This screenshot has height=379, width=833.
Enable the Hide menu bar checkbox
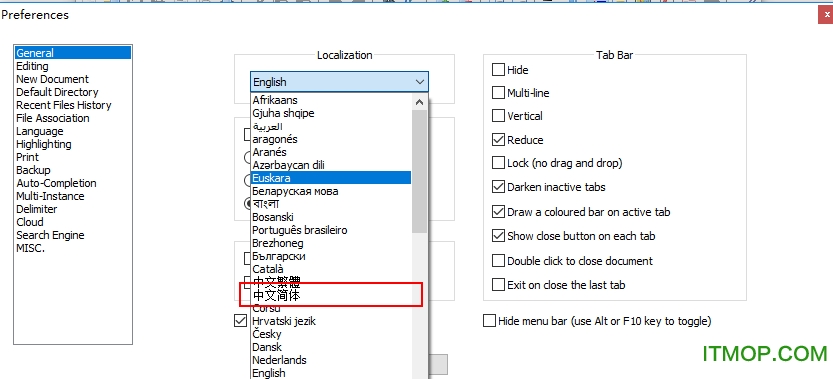(x=489, y=321)
